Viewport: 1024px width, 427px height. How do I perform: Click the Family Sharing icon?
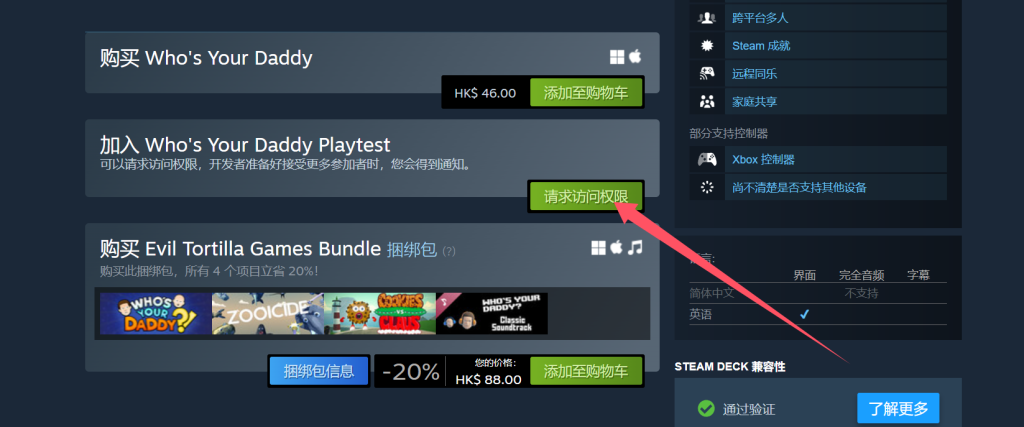[707, 102]
